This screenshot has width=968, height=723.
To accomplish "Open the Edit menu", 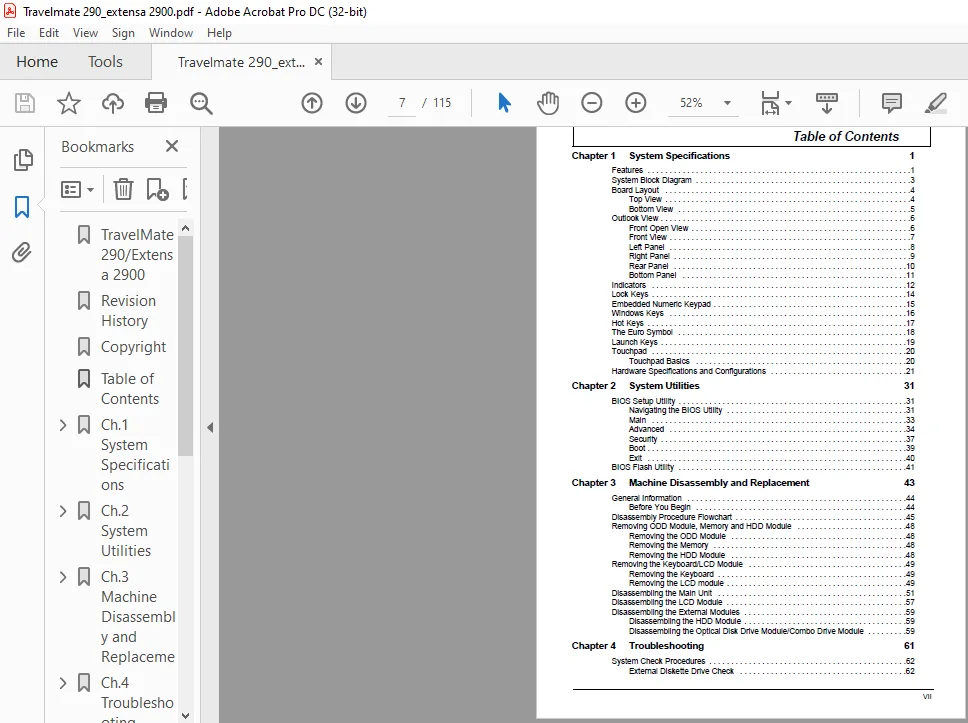I will 49,33.
